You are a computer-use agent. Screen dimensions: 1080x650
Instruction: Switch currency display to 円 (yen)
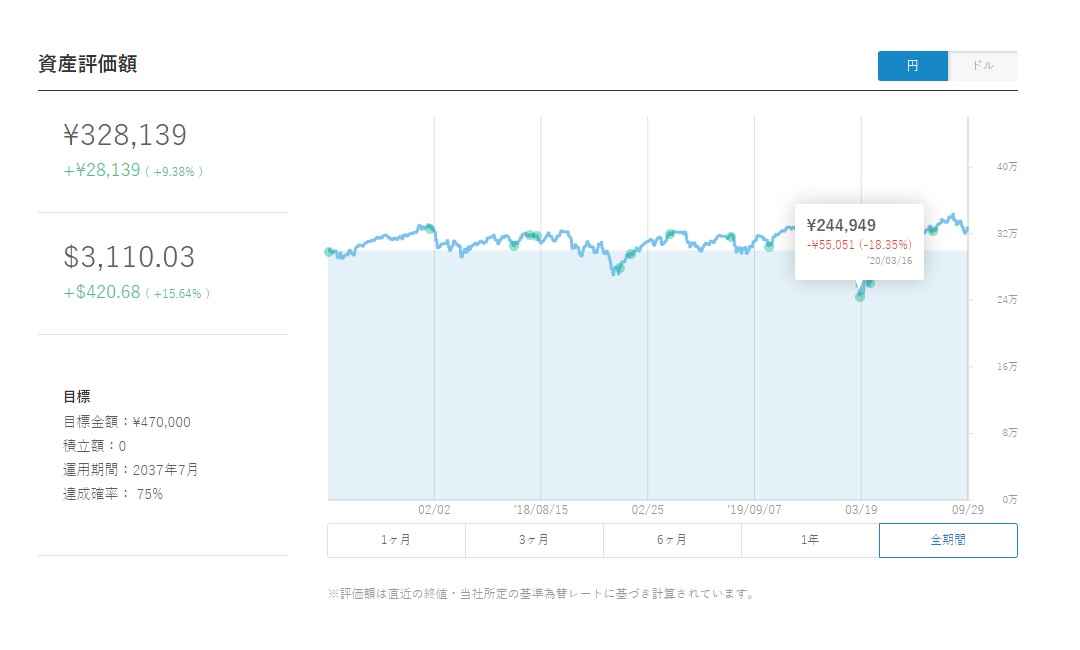pyautogui.click(x=912, y=66)
